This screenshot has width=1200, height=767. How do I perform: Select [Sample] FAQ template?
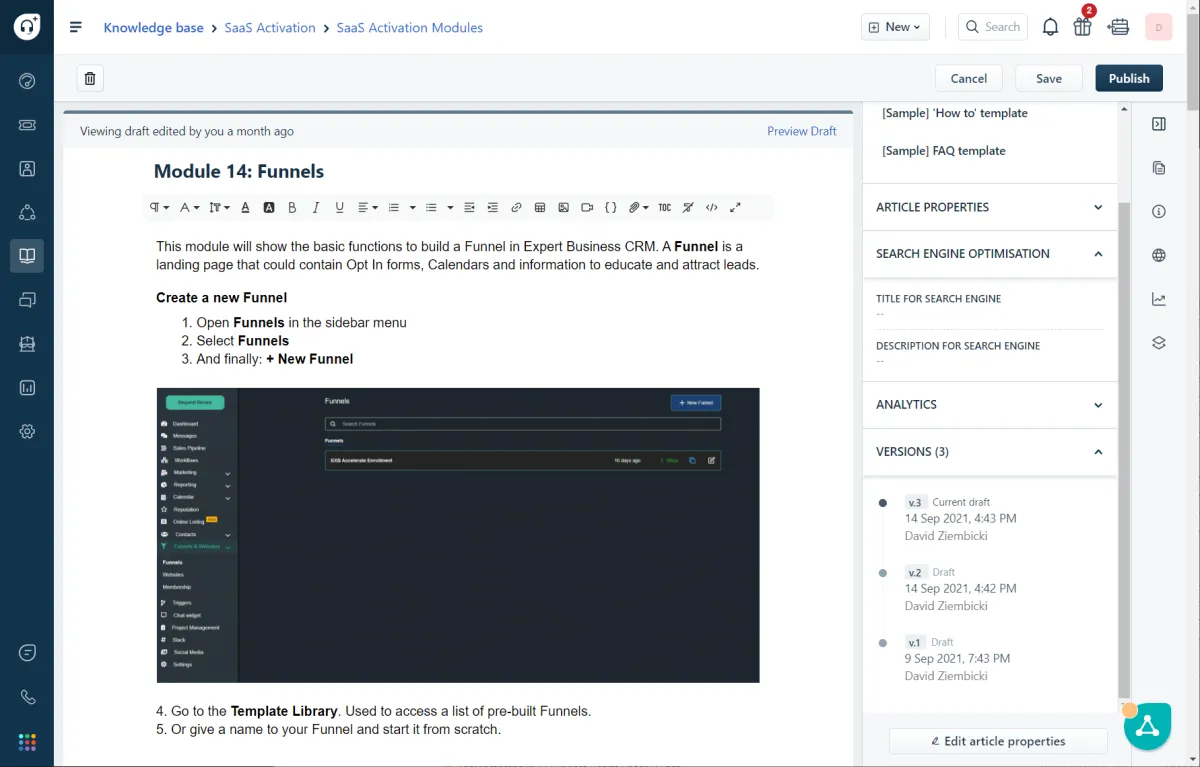(x=943, y=151)
